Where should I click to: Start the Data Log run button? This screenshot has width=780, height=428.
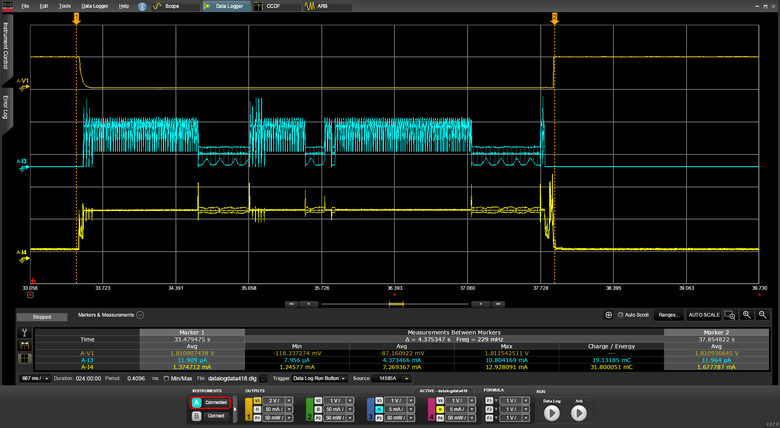552,413
